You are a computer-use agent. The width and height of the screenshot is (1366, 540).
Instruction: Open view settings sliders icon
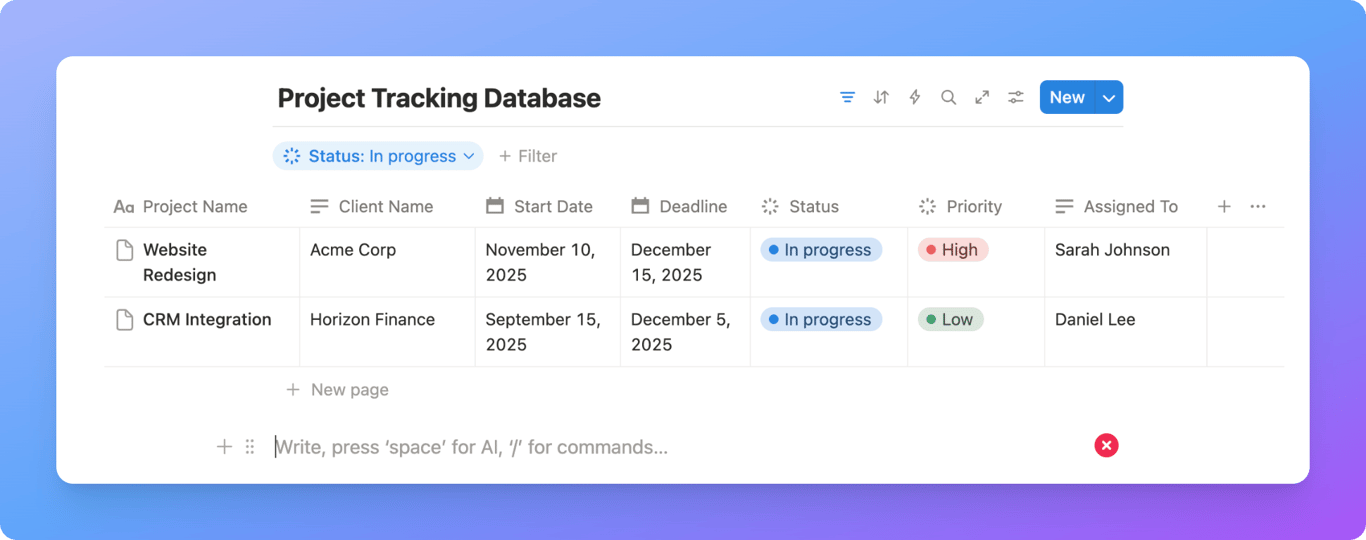1016,97
